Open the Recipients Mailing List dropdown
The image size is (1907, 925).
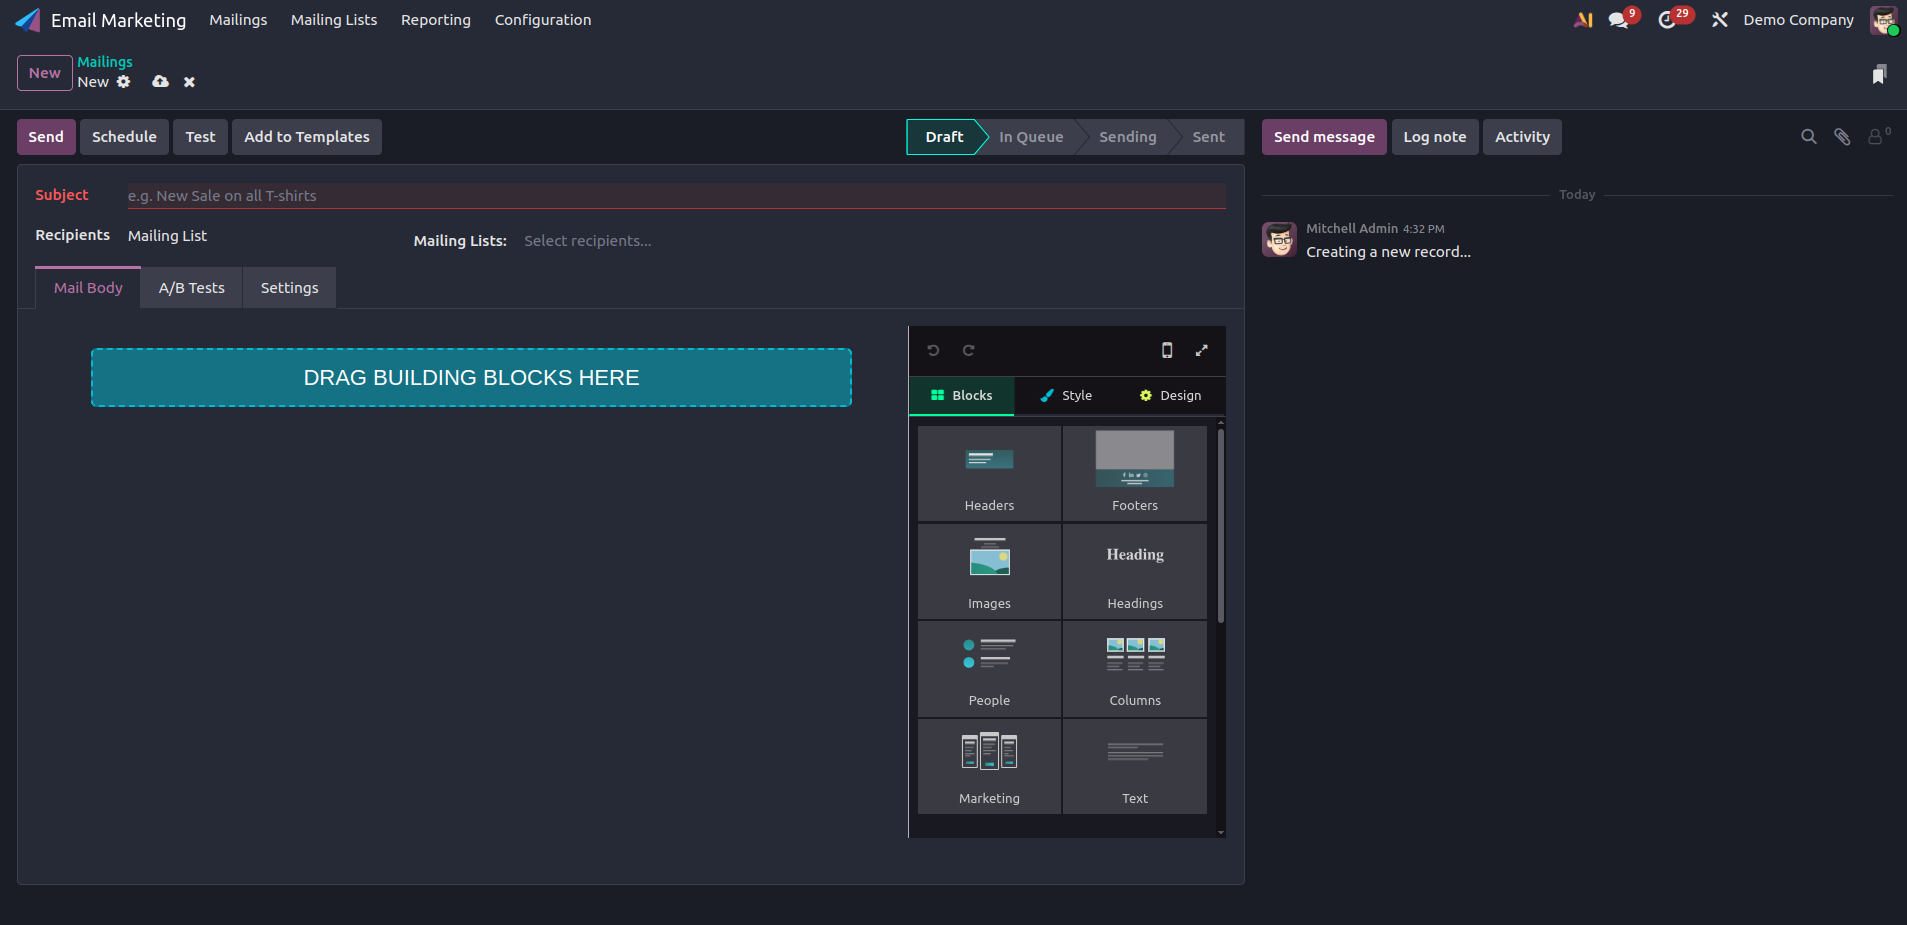click(x=167, y=236)
